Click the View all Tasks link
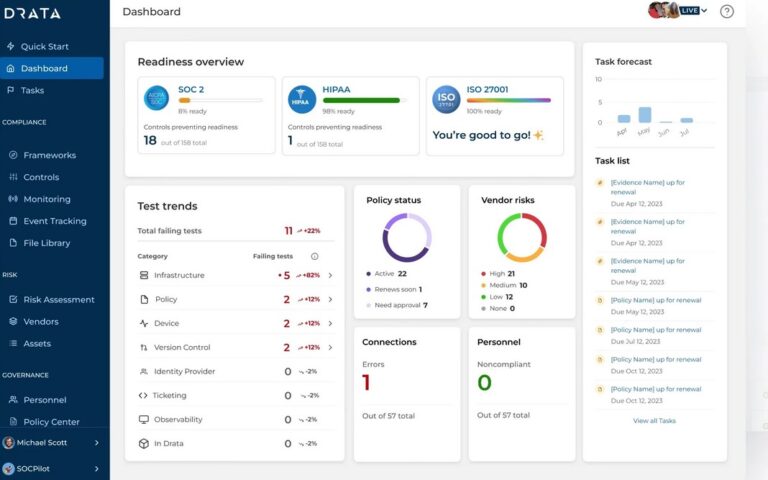Viewport: 768px width, 480px height. (654, 421)
